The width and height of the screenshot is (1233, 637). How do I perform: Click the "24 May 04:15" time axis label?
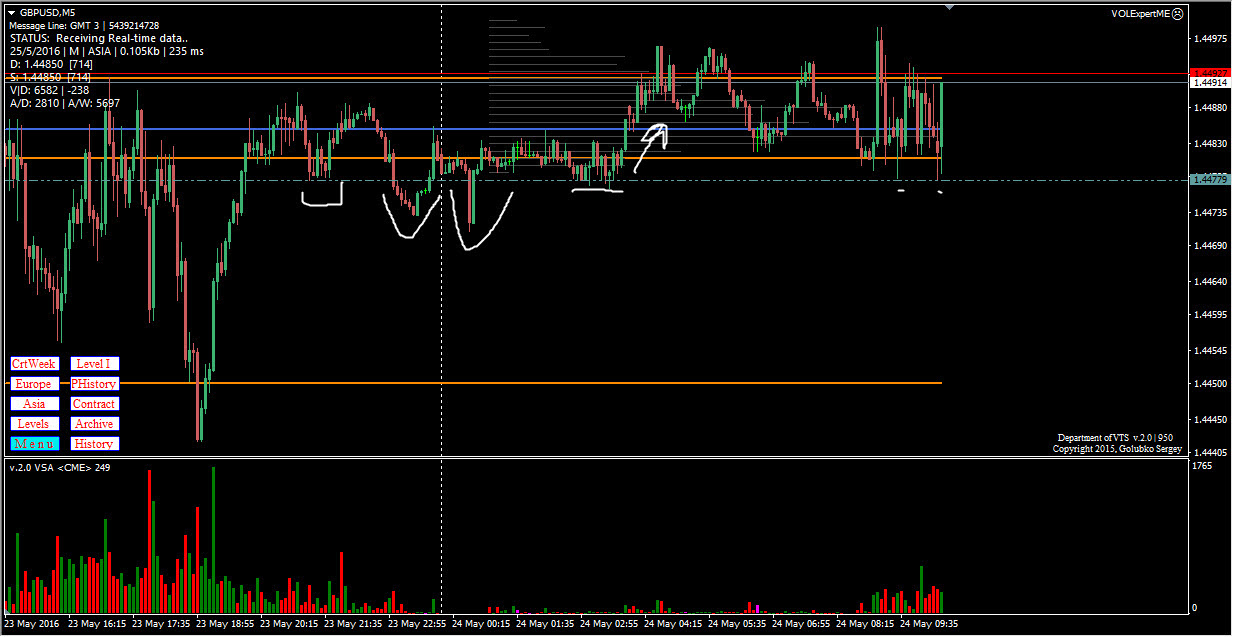point(673,624)
